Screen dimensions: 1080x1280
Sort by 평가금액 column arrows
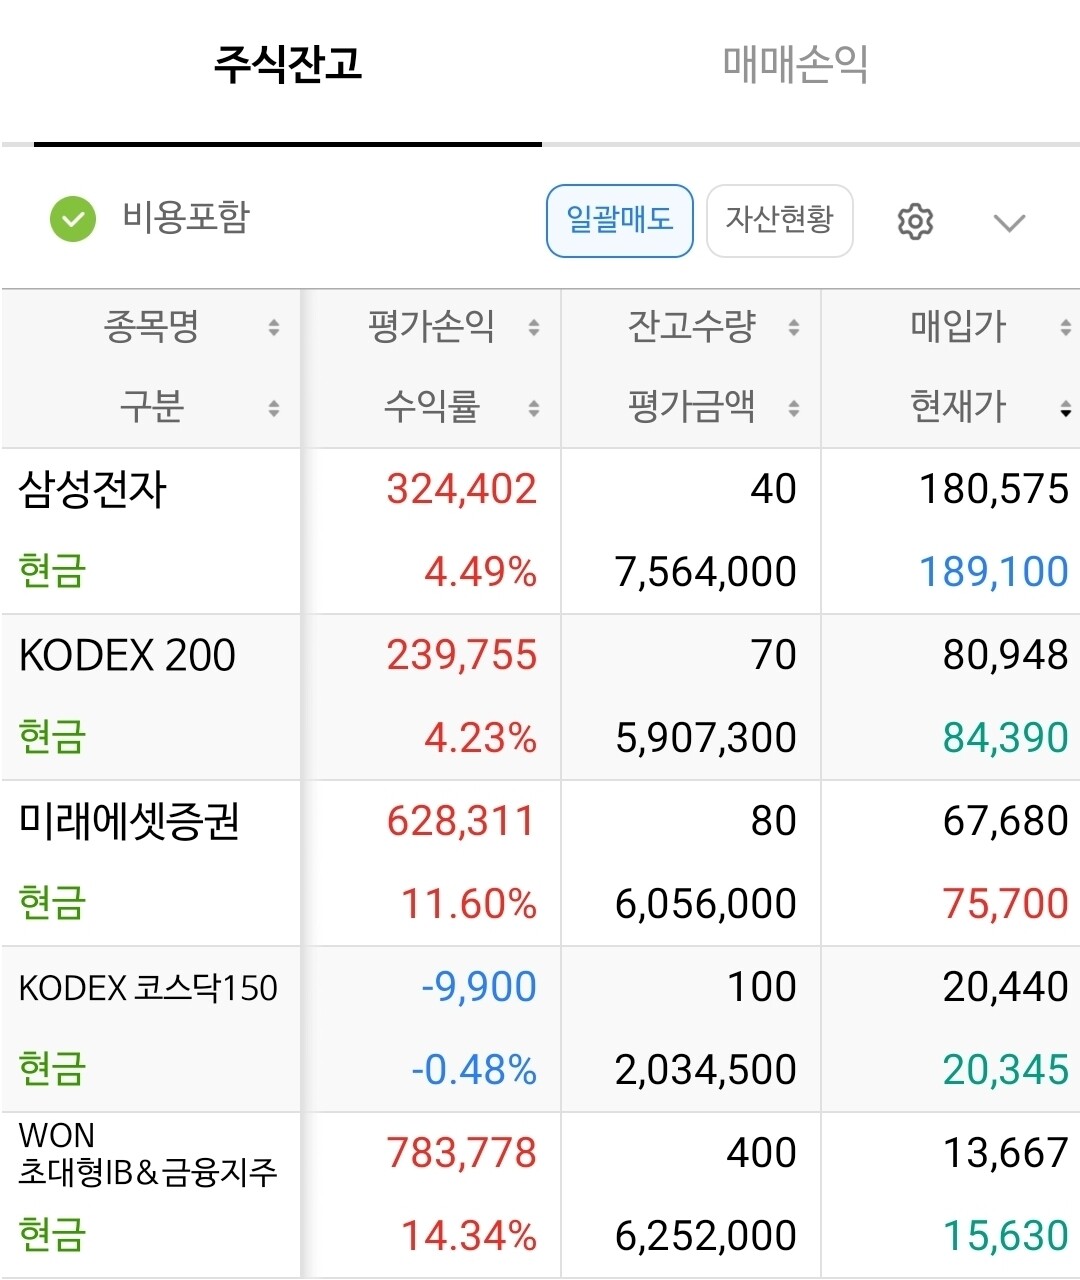coord(794,408)
